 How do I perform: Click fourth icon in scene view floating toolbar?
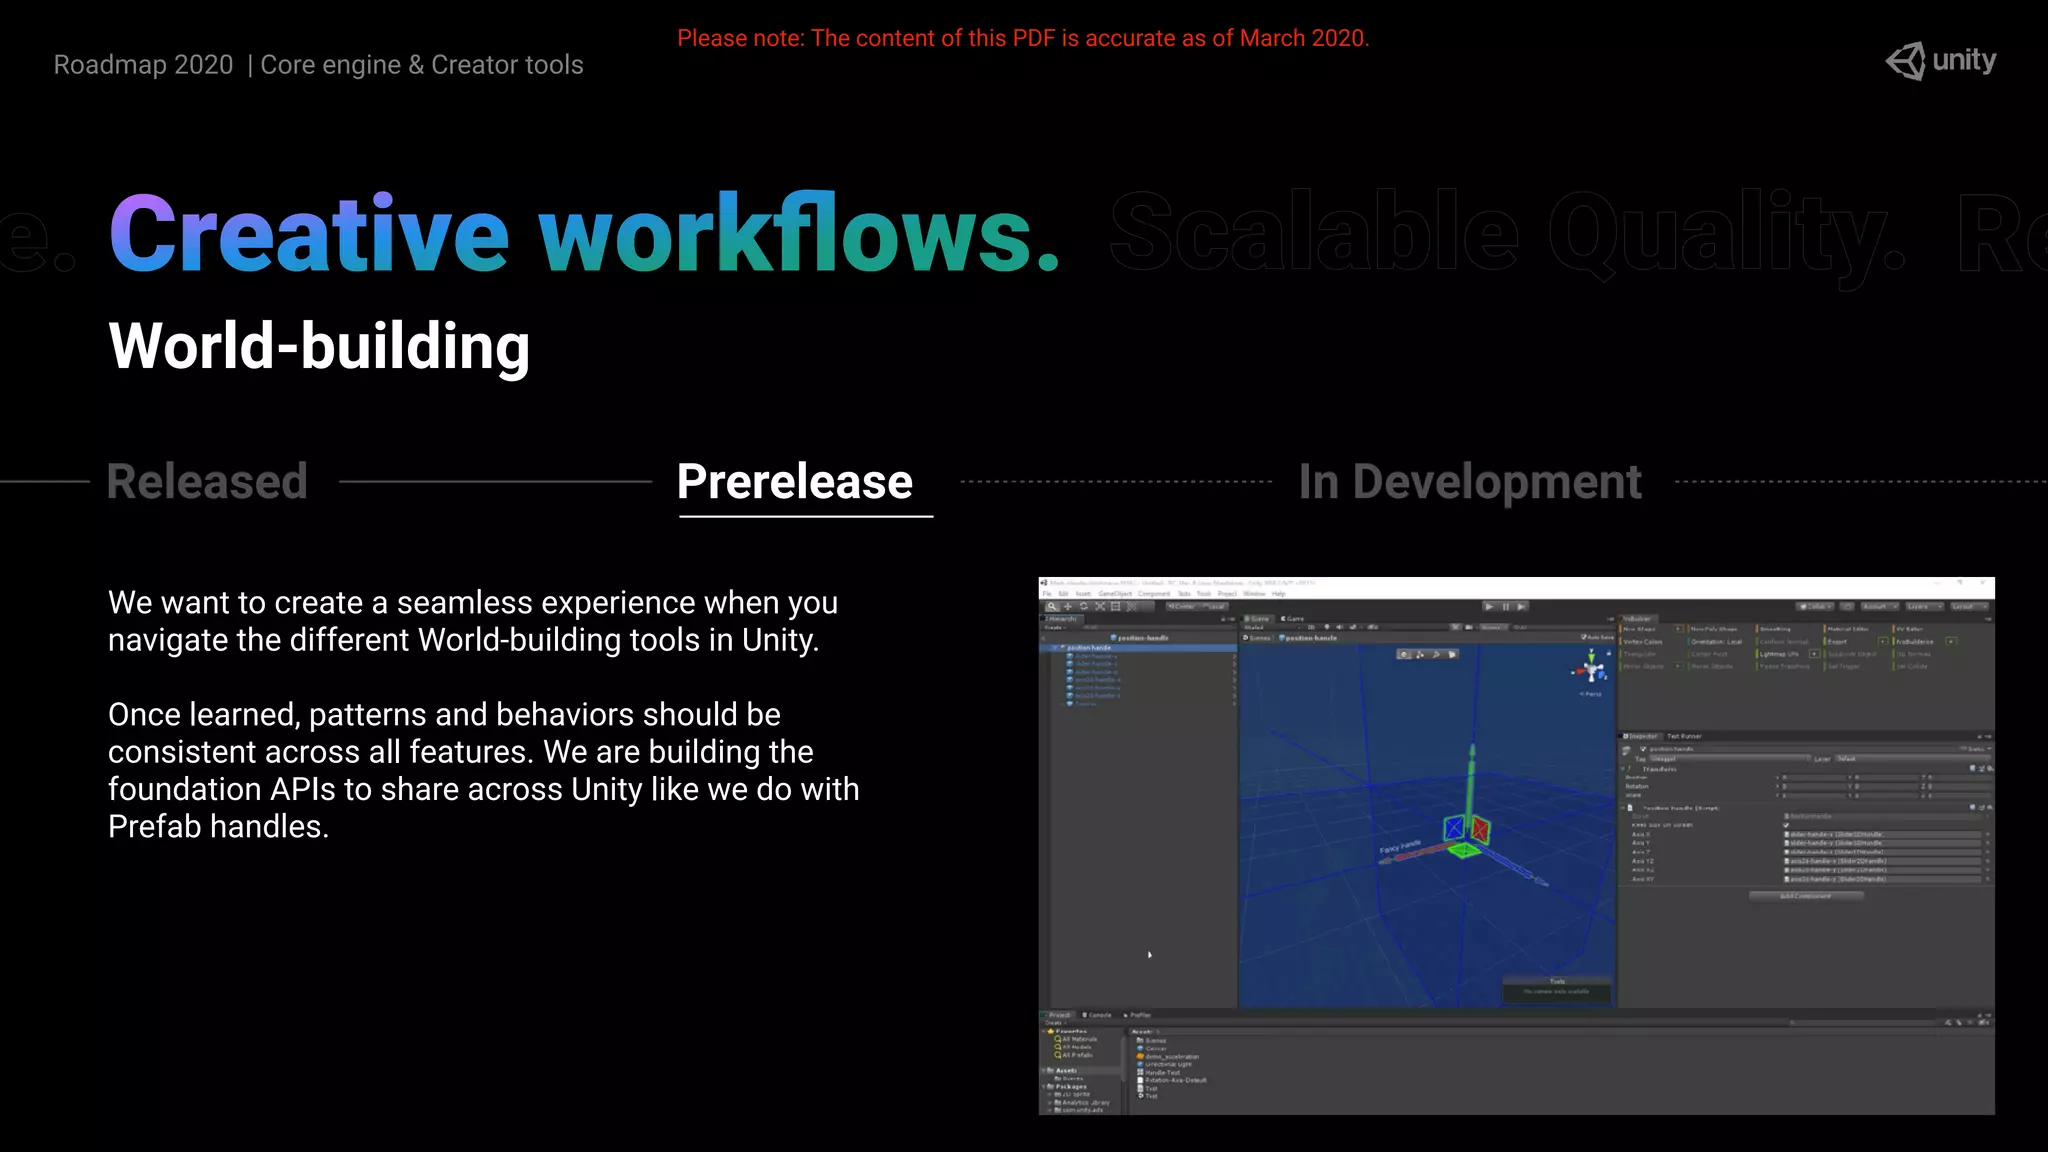click(x=1452, y=654)
